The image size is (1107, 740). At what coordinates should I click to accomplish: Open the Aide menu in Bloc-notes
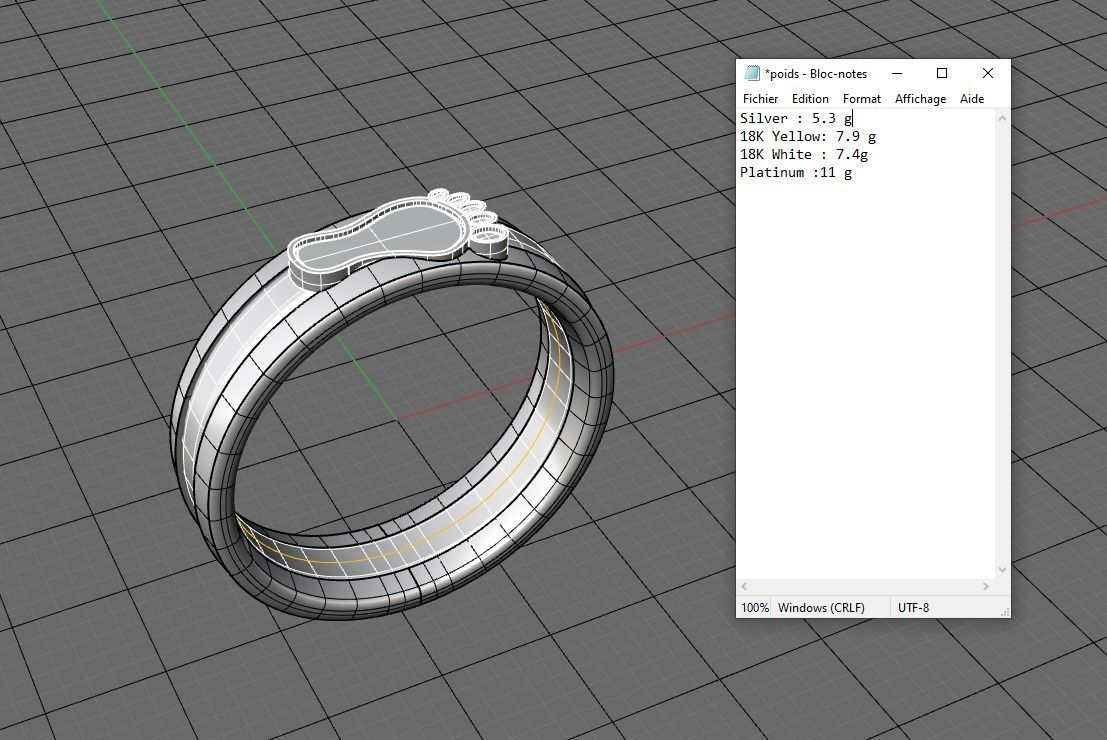point(971,99)
